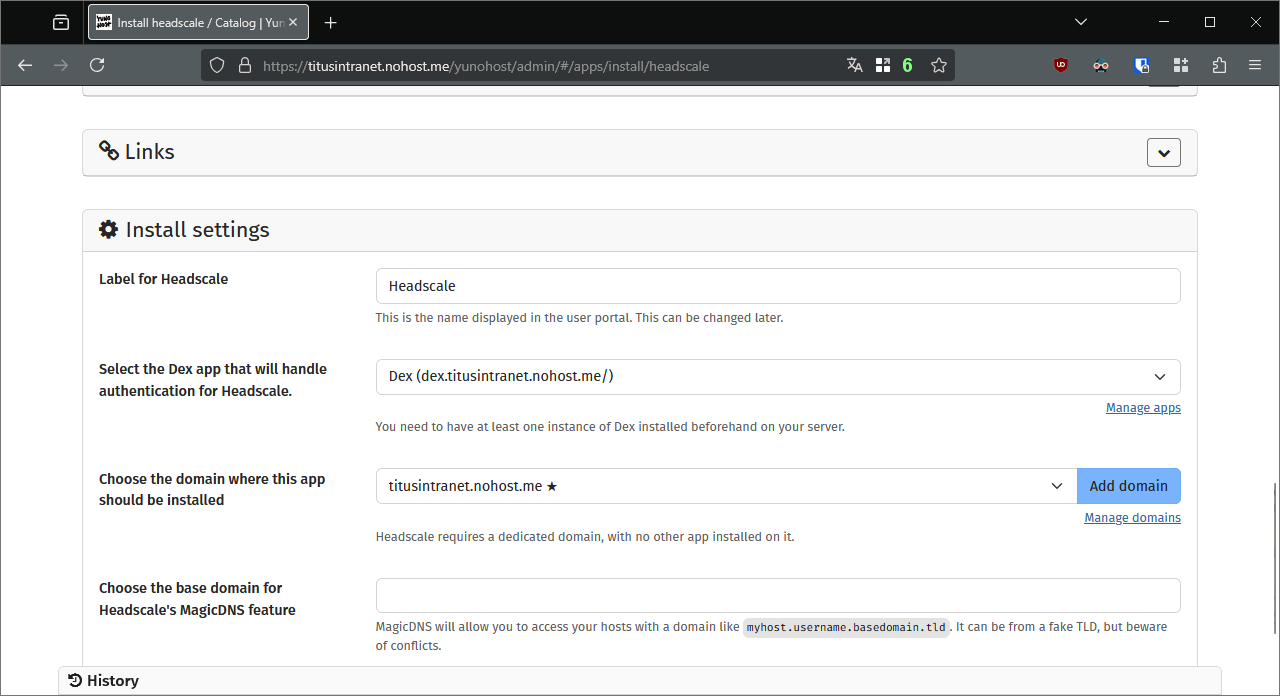Click the Add domain button
Viewport: 1280px width, 696px height.
(x=1128, y=486)
